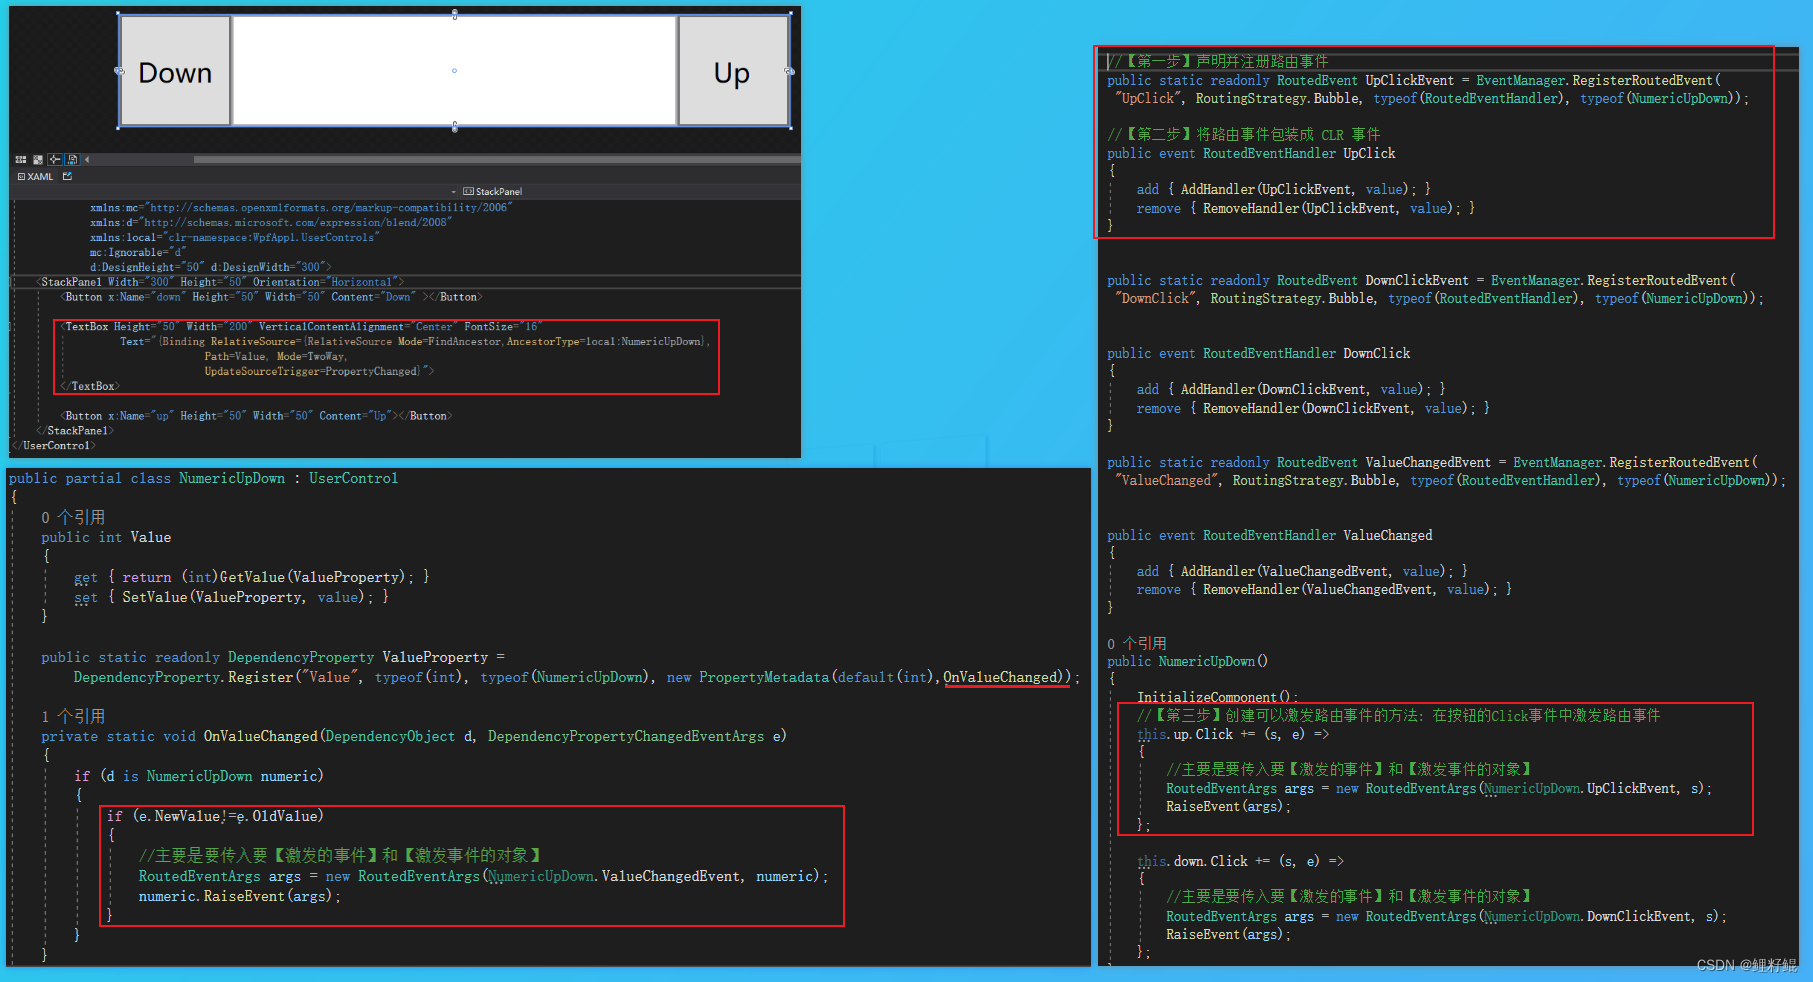1813x982 pixels.
Task: Click 'd:DesignHeight="50"' attribute line
Action: [x=211, y=267]
